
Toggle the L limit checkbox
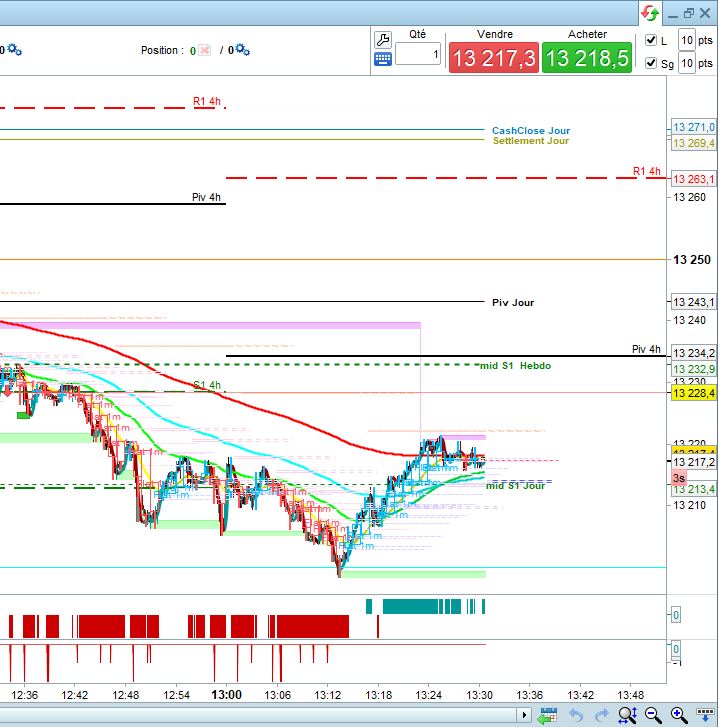[651, 40]
